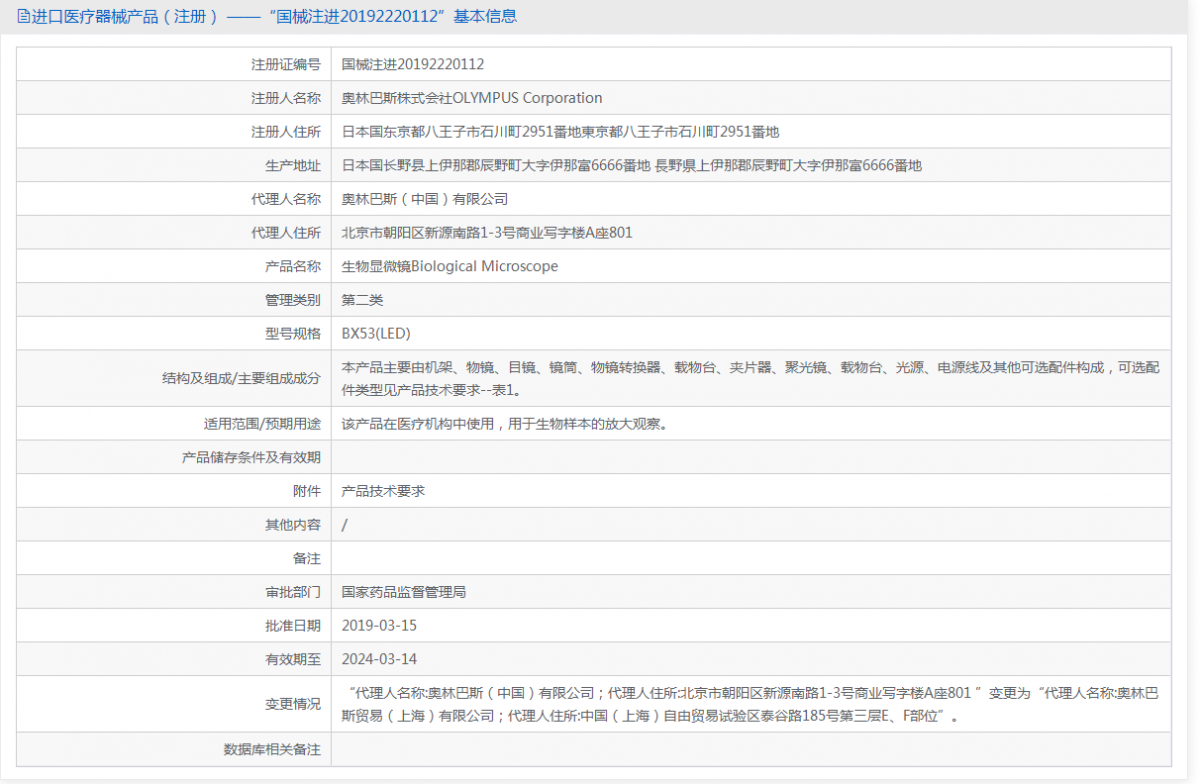
Task: Select the 代理人名称 label
Action: click(286, 199)
